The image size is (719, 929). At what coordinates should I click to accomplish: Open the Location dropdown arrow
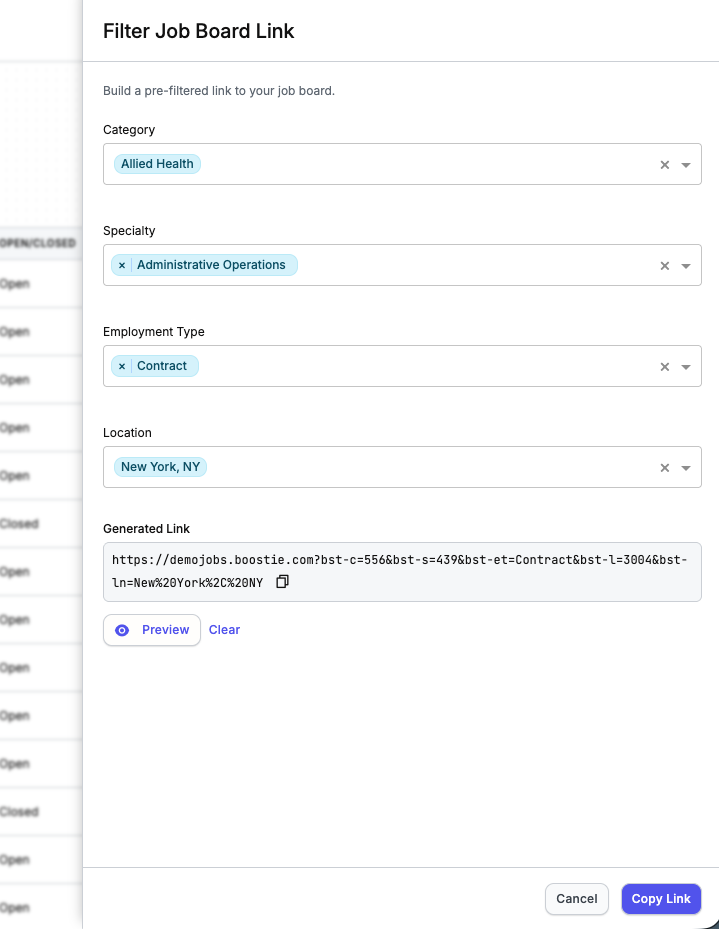(x=686, y=468)
